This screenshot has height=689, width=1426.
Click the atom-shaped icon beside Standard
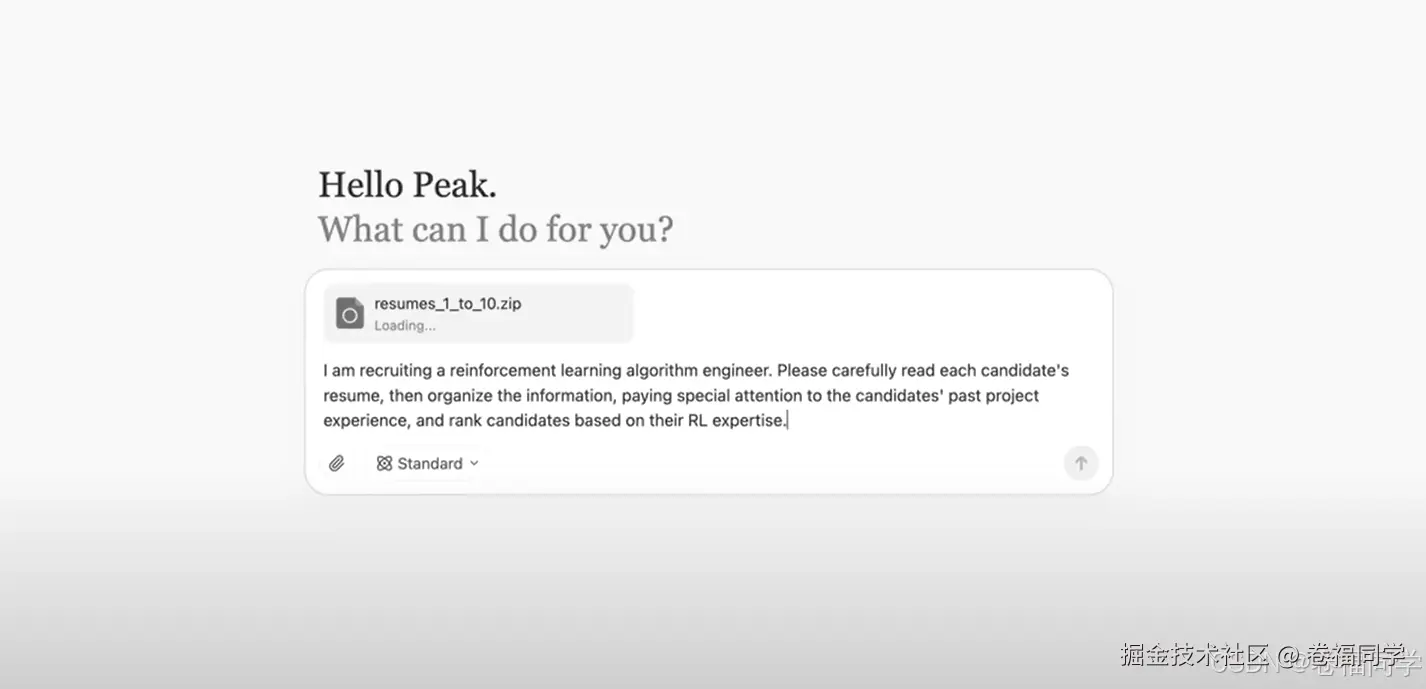click(384, 464)
